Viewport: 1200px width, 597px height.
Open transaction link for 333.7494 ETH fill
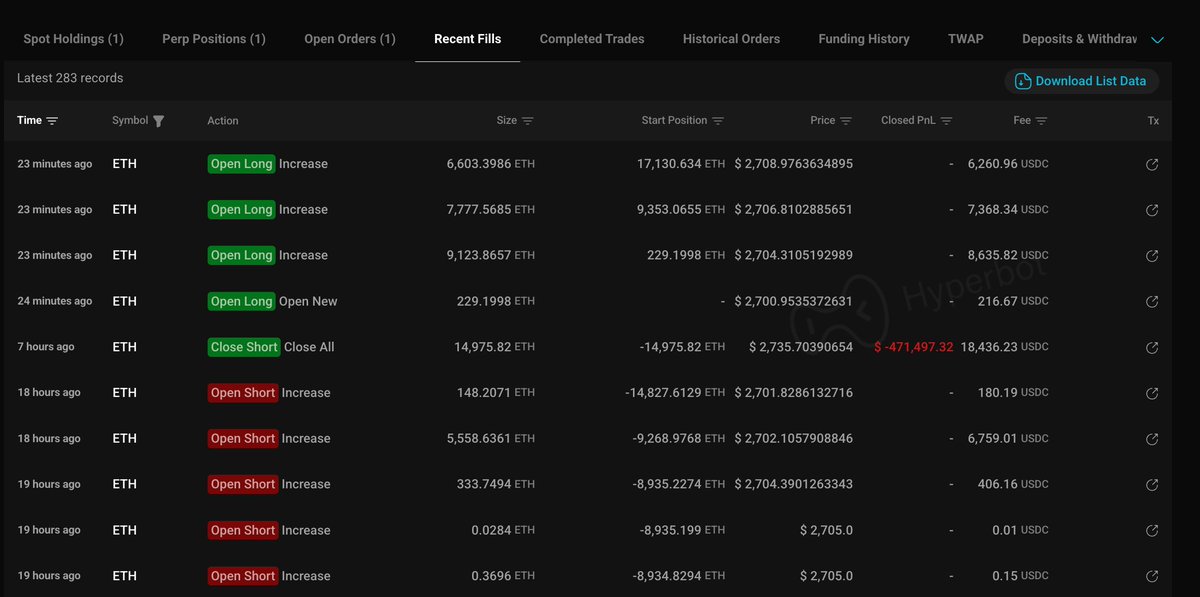pyautogui.click(x=1152, y=484)
